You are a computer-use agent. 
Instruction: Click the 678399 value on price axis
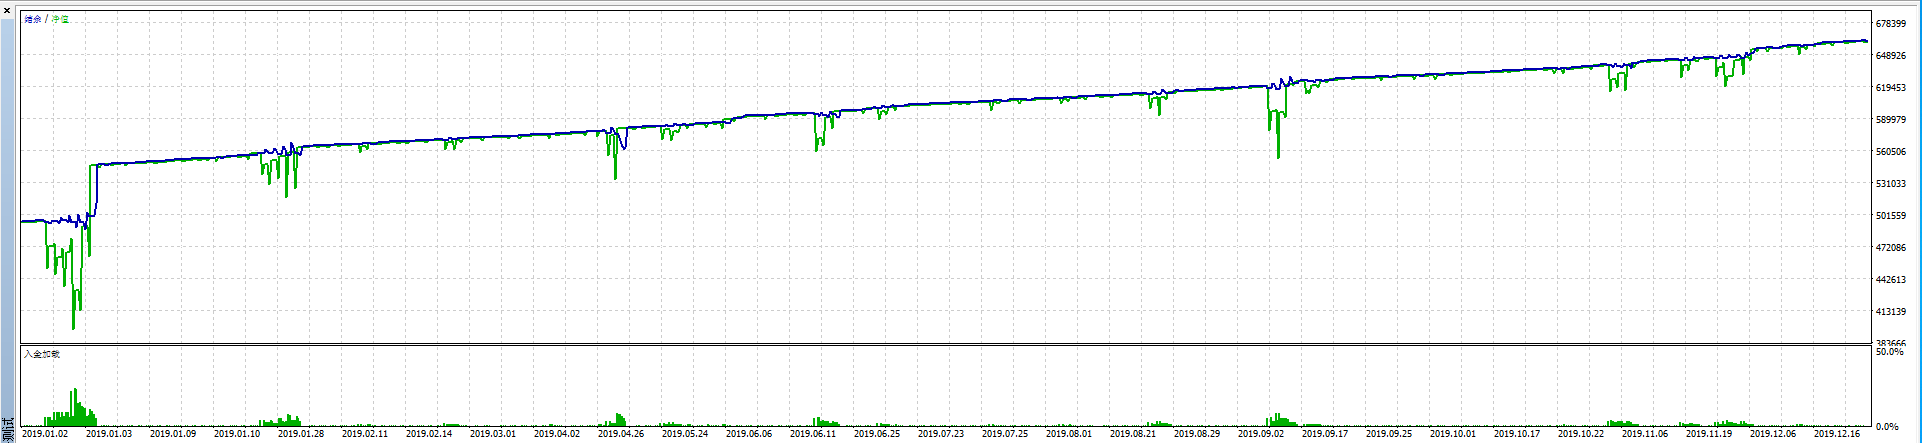(x=1890, y=24)
